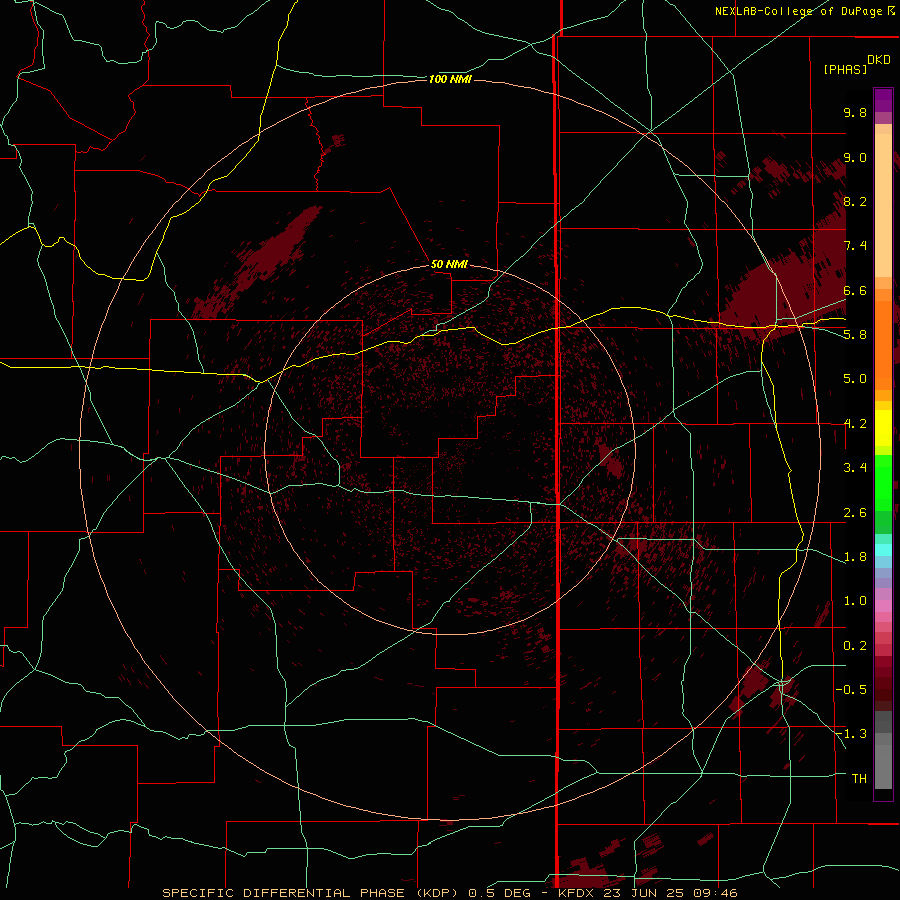Click the 50 NMI range ring label
900x900 pixels.
(449, 264)
